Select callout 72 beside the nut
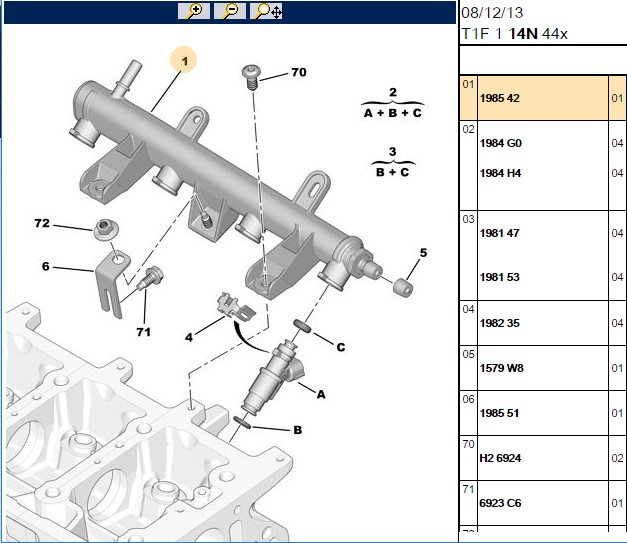Viewport: 627px width, 543px height. pos(42,223)
